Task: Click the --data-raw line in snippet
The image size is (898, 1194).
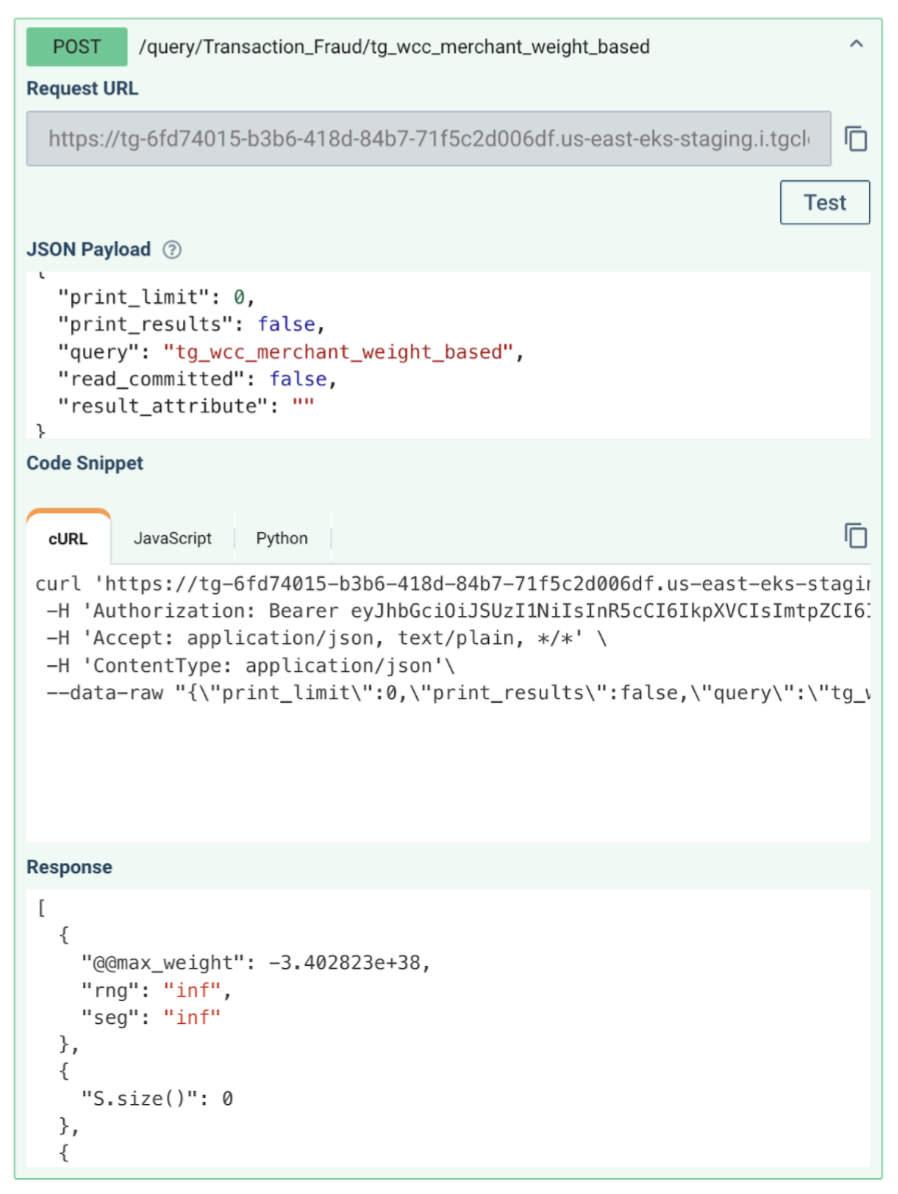Action: click(x=450, y=692)
